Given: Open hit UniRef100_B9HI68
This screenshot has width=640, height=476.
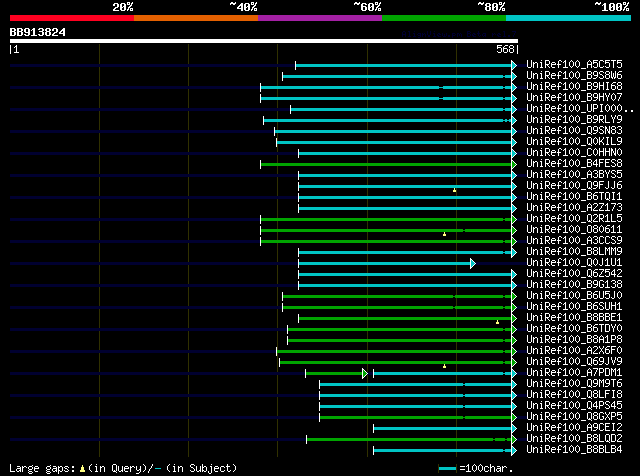Looking at the screenshot, I should pos(574,87).
